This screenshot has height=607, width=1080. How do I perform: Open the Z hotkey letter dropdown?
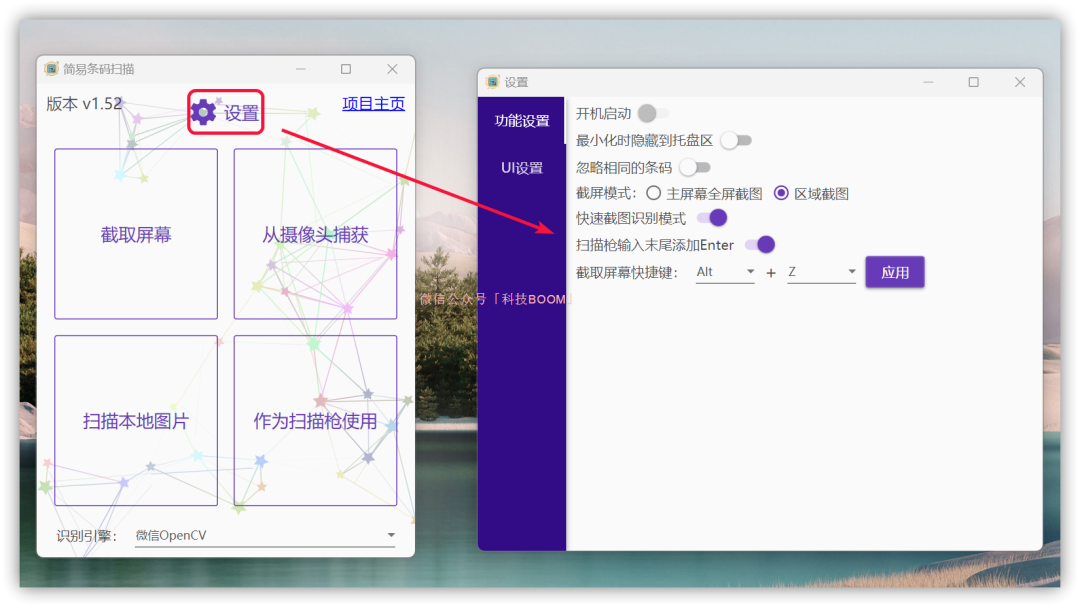click(x=822, y=272)
